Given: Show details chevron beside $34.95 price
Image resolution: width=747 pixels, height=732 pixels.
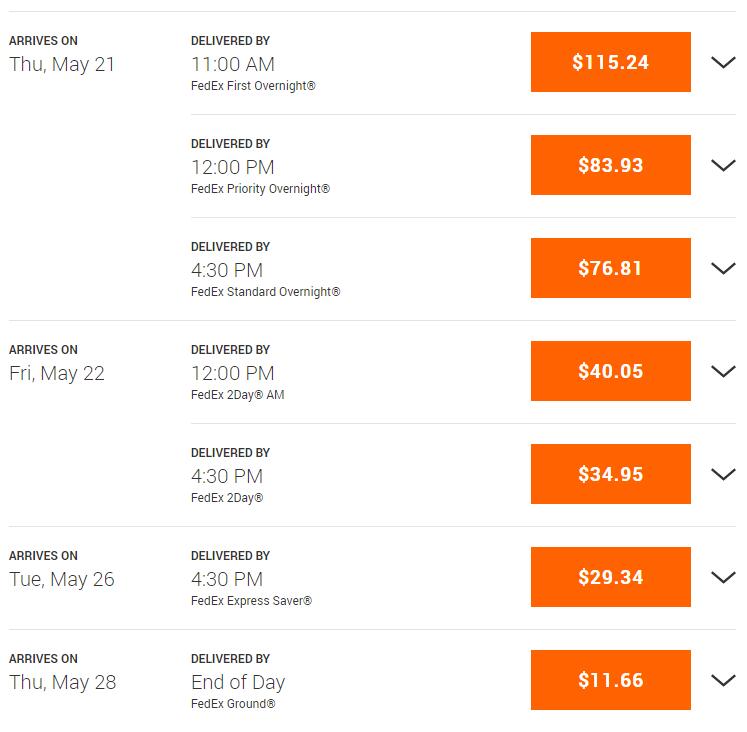Looking at the screenshot, I should coord(723,474).
